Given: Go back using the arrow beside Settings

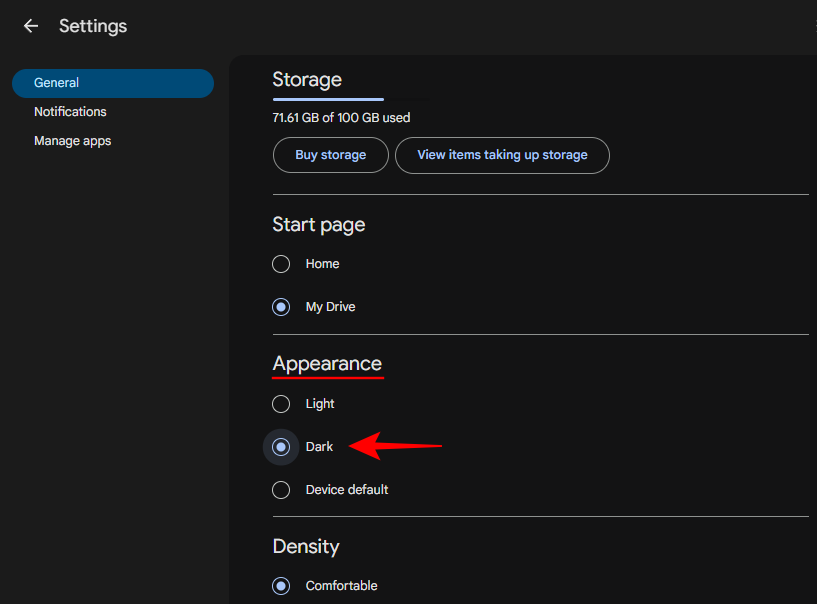Looking at the screenshot, I should click(x=31, y=26).
